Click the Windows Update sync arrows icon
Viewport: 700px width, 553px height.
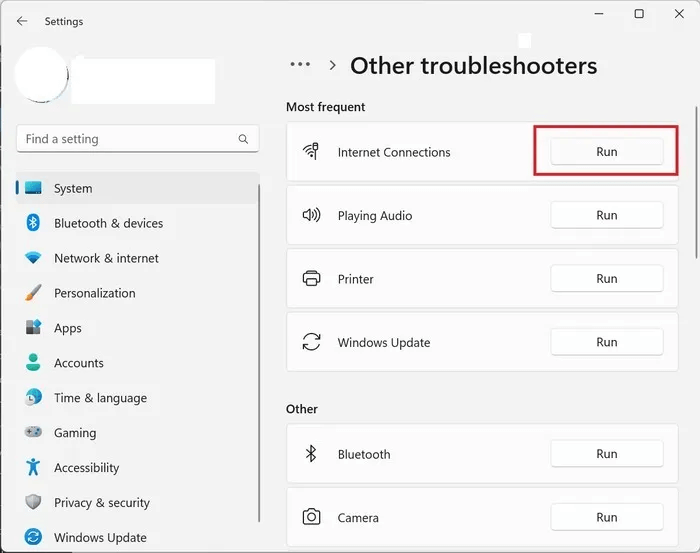point(311,342)
